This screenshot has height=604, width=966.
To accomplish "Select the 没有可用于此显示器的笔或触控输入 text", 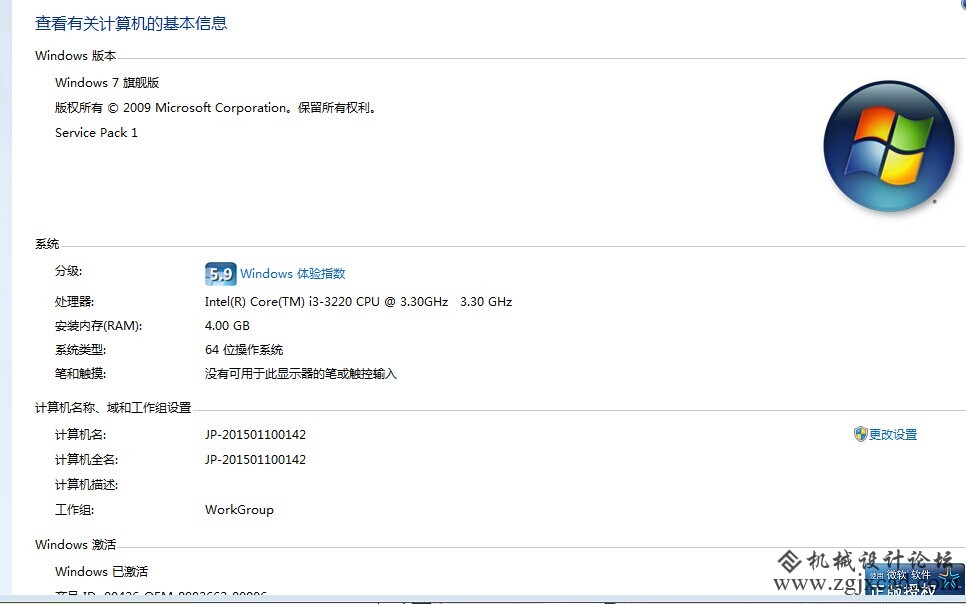I will (301, 373).
